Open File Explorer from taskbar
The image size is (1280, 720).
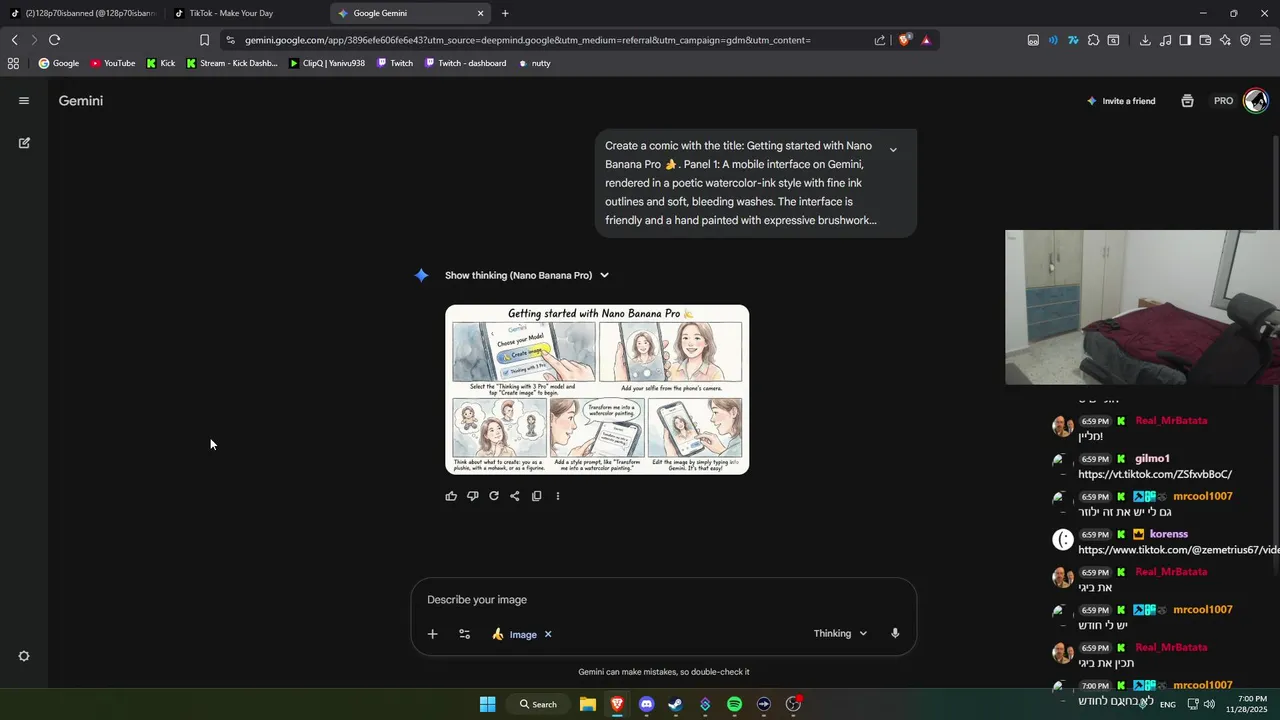tap(588, 704)
